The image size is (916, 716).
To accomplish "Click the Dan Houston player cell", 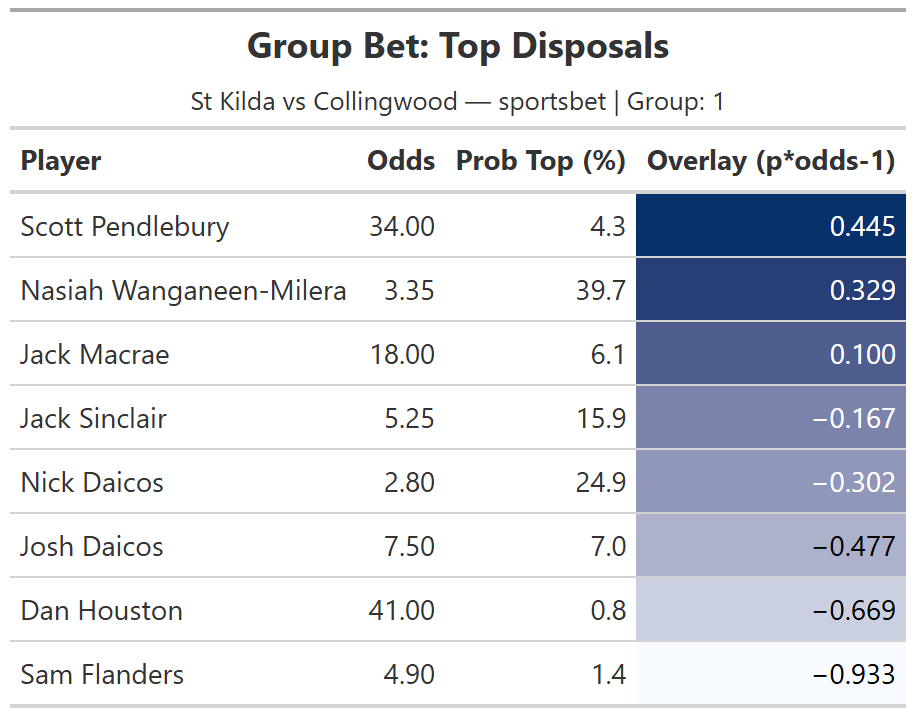I will pos(101,611).
